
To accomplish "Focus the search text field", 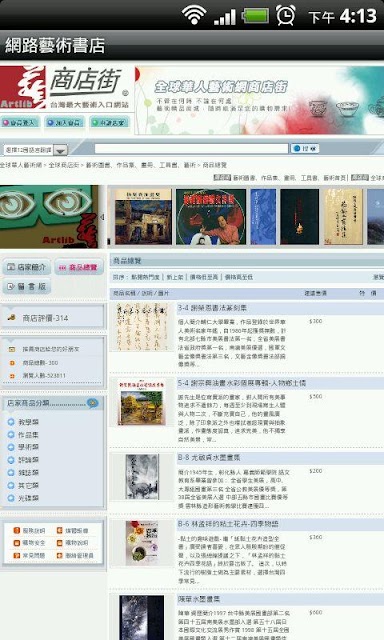I will click(191, 149).
